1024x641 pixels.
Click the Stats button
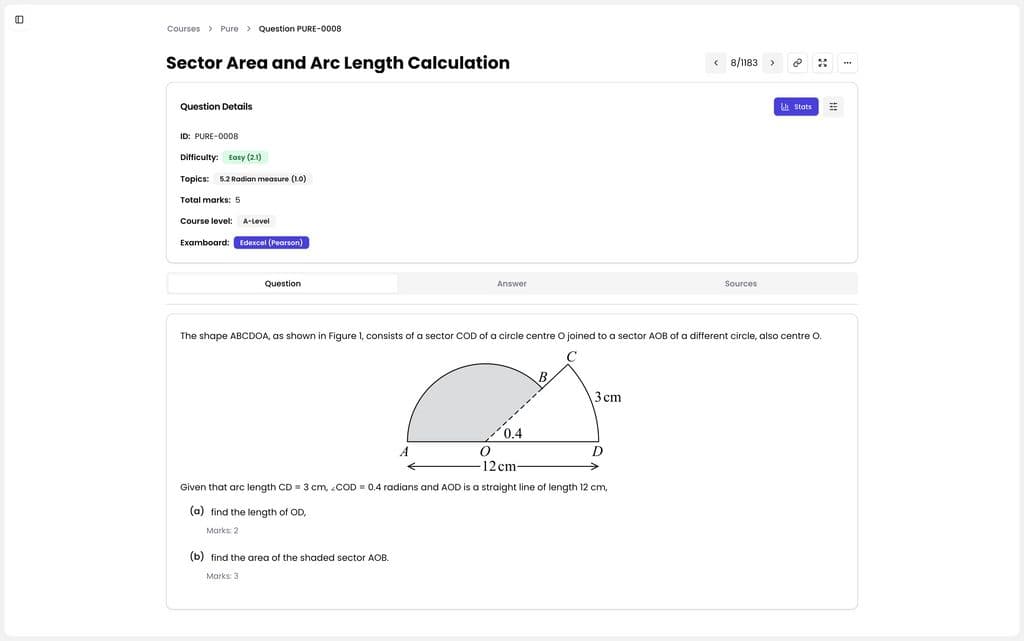(796, 107)
